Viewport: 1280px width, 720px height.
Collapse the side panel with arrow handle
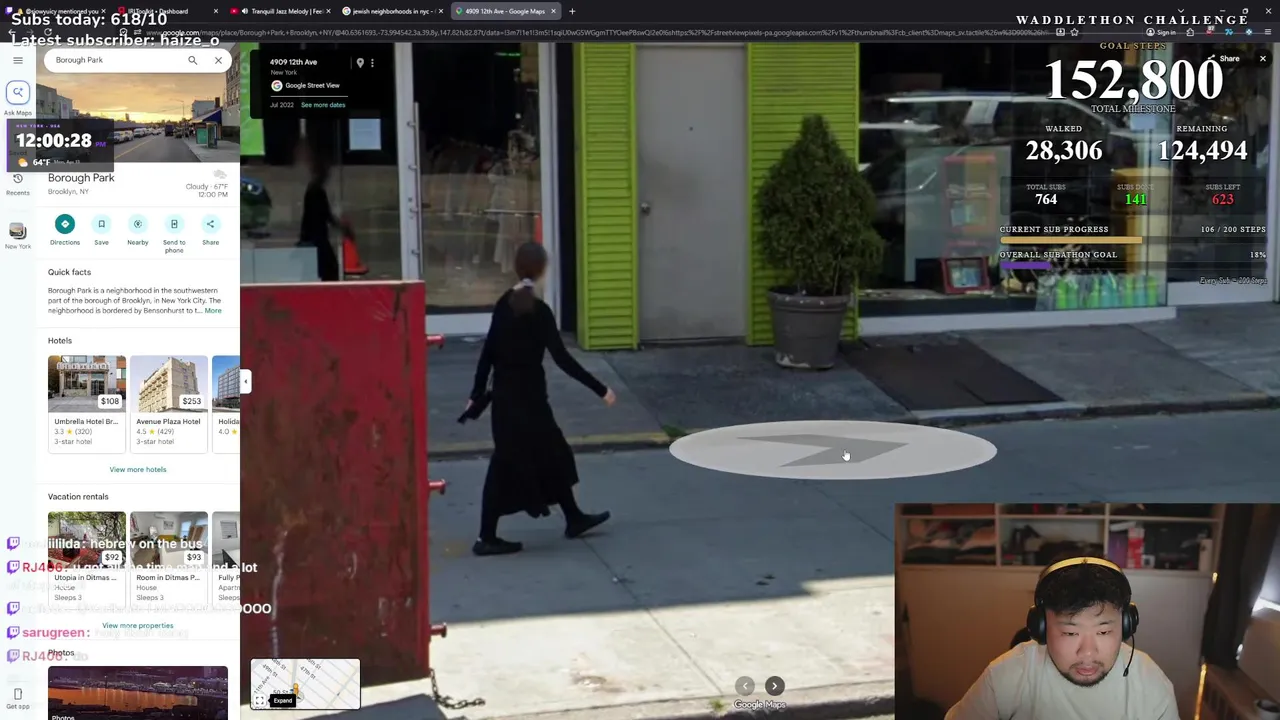[x=245, y=381]
